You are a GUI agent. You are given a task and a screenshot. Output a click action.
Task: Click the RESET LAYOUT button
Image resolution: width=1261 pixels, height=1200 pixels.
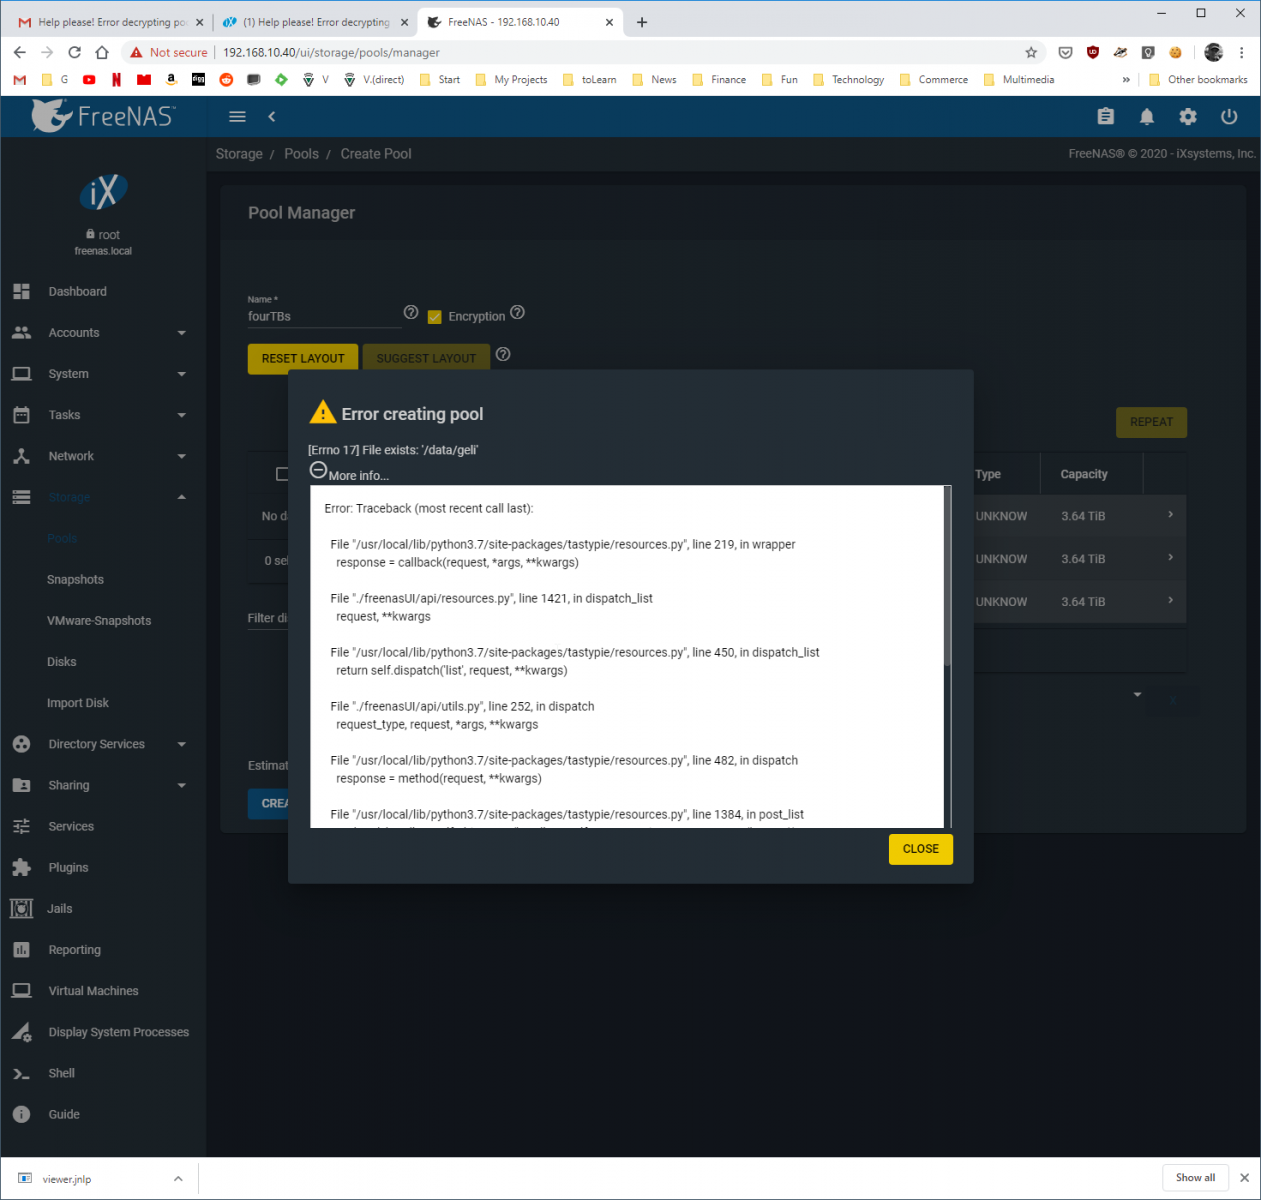pos(303,358)
